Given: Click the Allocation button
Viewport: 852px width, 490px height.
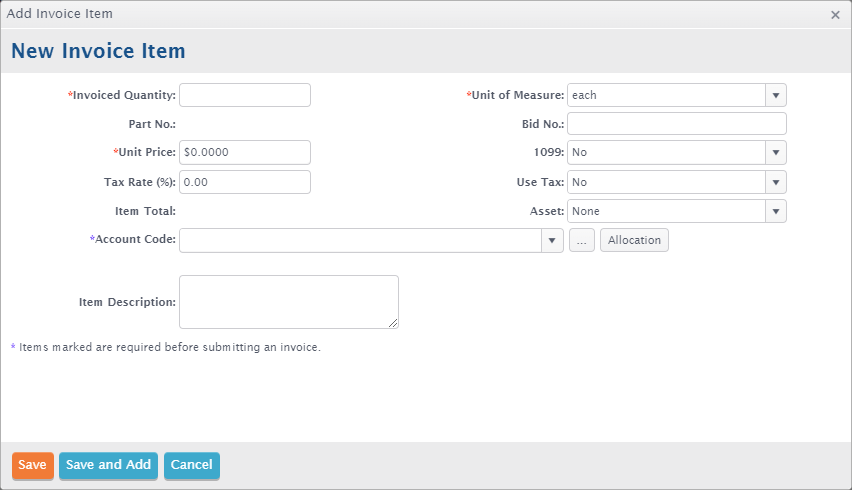Looking at the screenshot, I should click(x=634, y=240).
